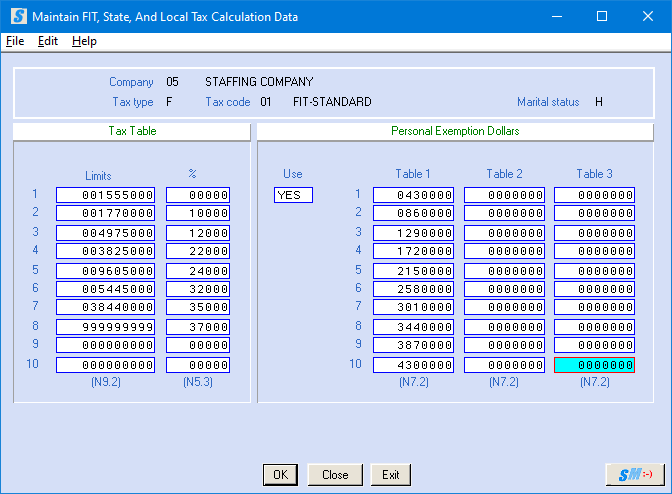The image size is (672, 494).
Task: Click the application icon in title bar
Action: pyautogui.click(x=17, y=17)
